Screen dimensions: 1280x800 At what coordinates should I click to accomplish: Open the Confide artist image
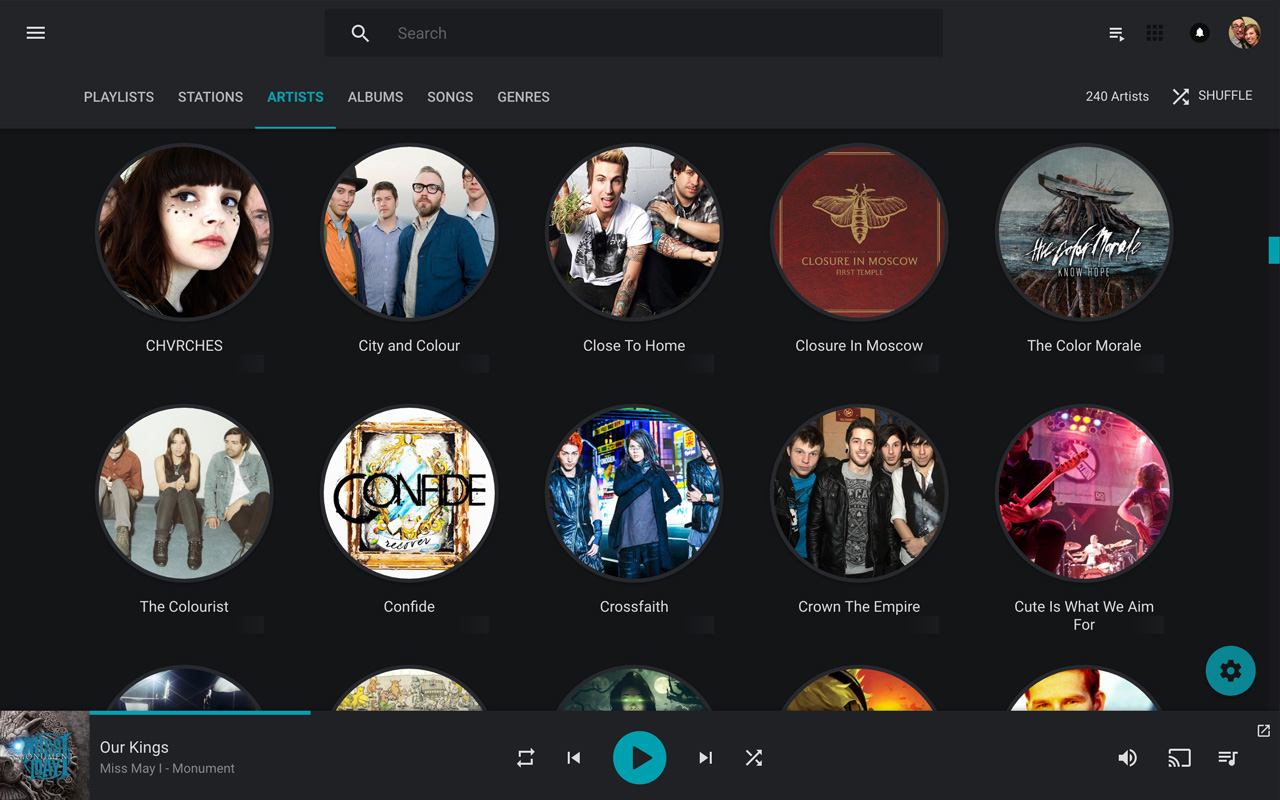pos(409,493)
